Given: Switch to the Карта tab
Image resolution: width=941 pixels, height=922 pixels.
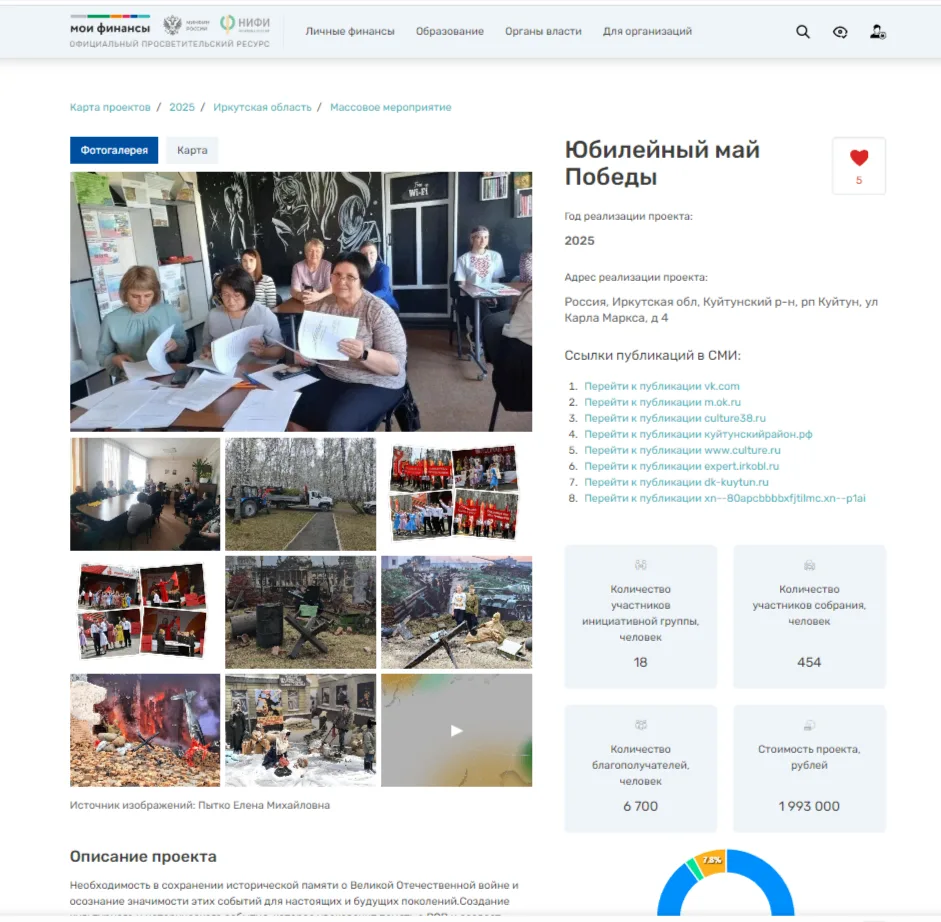Looking at the screenshot, I should [192, 150].
